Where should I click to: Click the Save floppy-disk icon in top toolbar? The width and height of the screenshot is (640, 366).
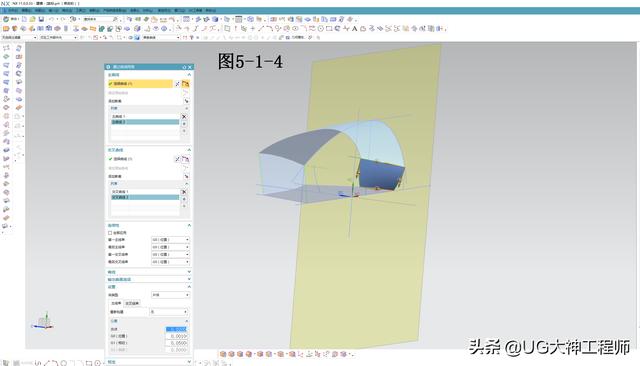(41, 19)
